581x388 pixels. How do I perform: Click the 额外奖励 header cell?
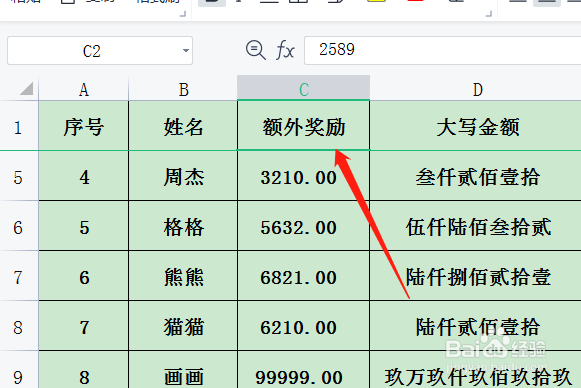coord(303,126)
